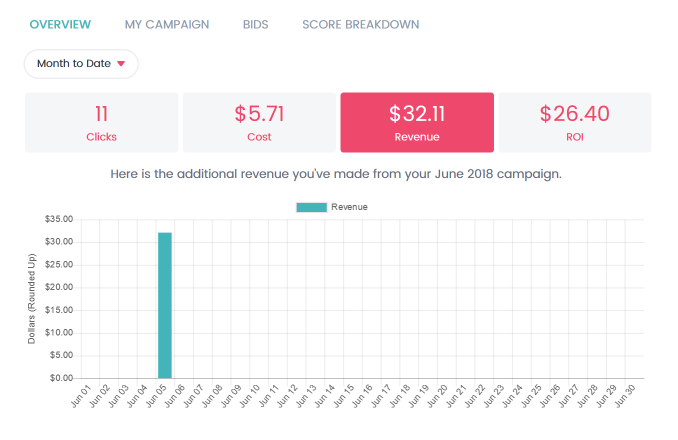Select the 11 Clicks metric card

(102, 122)
